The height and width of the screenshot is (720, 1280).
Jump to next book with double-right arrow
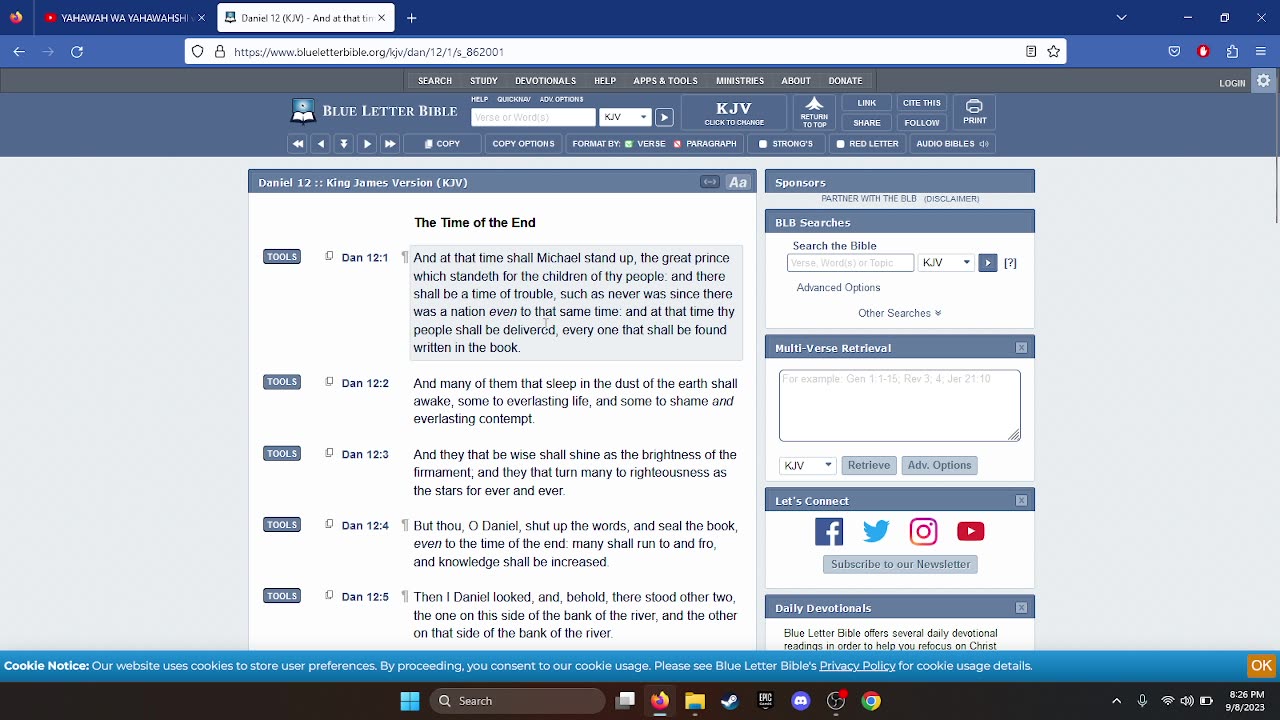(390, 144)
